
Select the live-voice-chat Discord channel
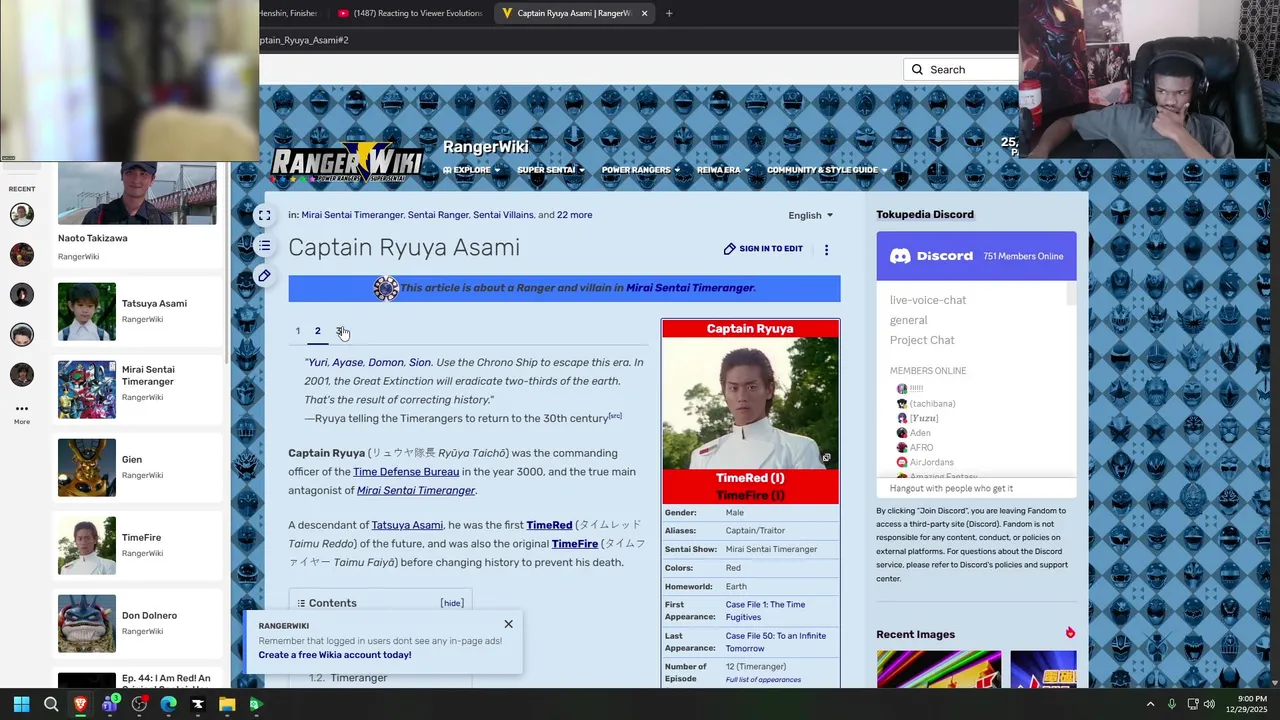click(x=928, y=300)
